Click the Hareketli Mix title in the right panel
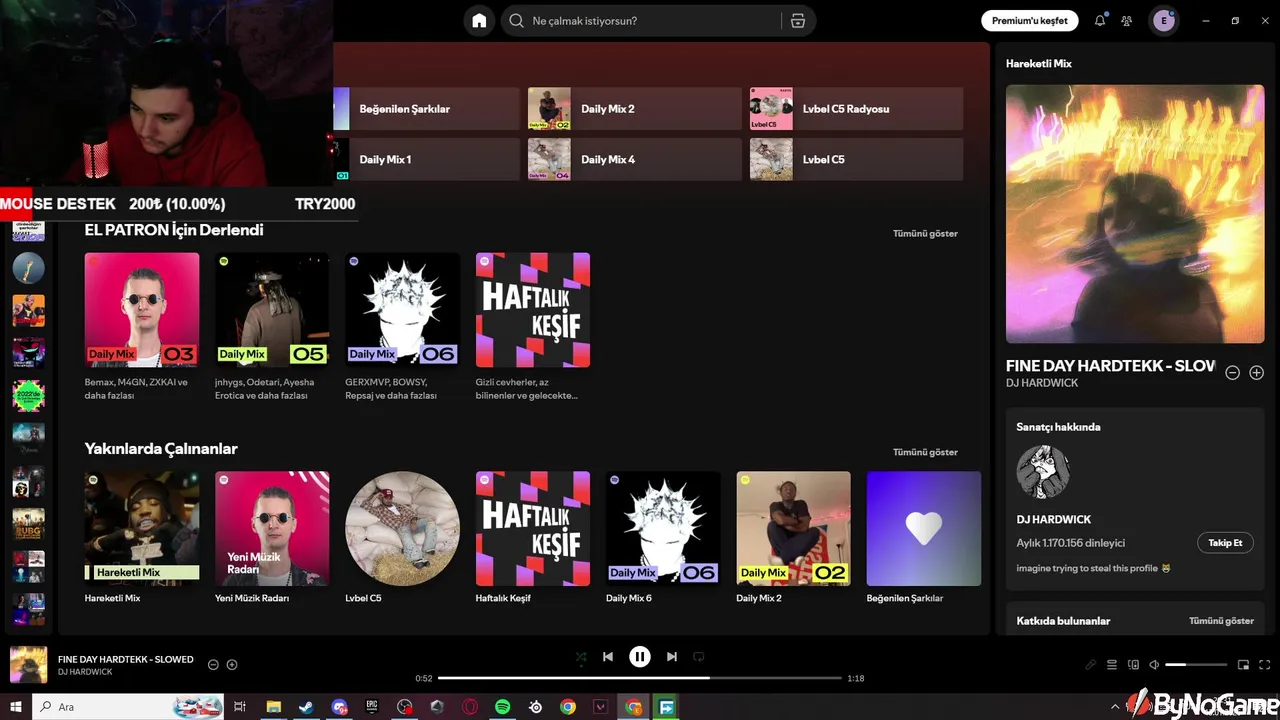The width and height of the screenshot is (1280, 720). point(1039,63)
